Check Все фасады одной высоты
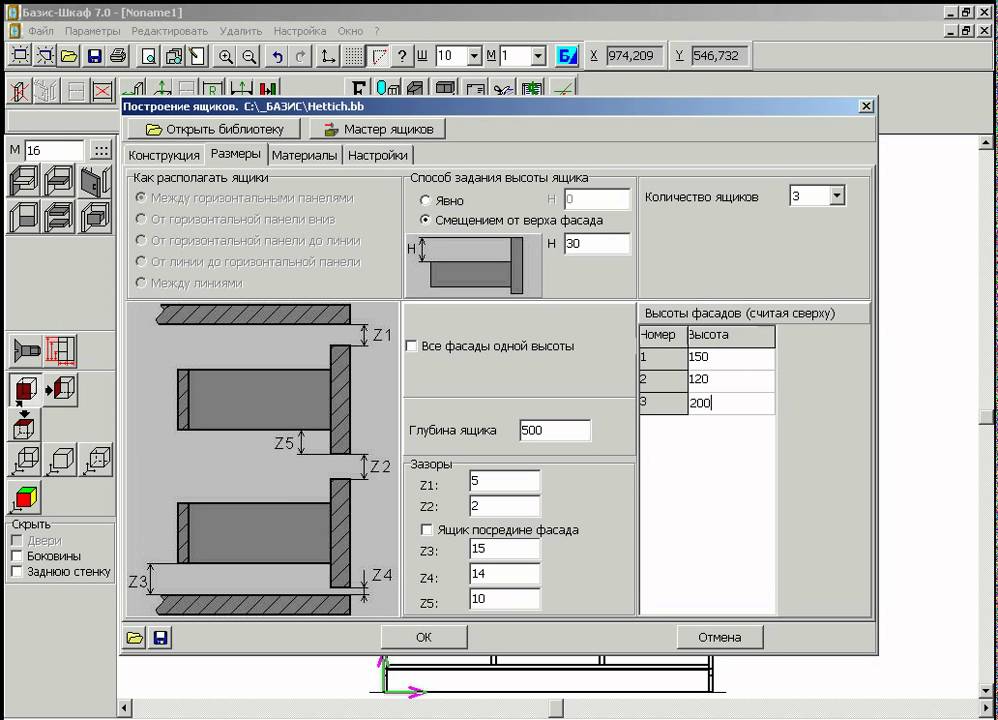The image size is (998, 720). 412,346
